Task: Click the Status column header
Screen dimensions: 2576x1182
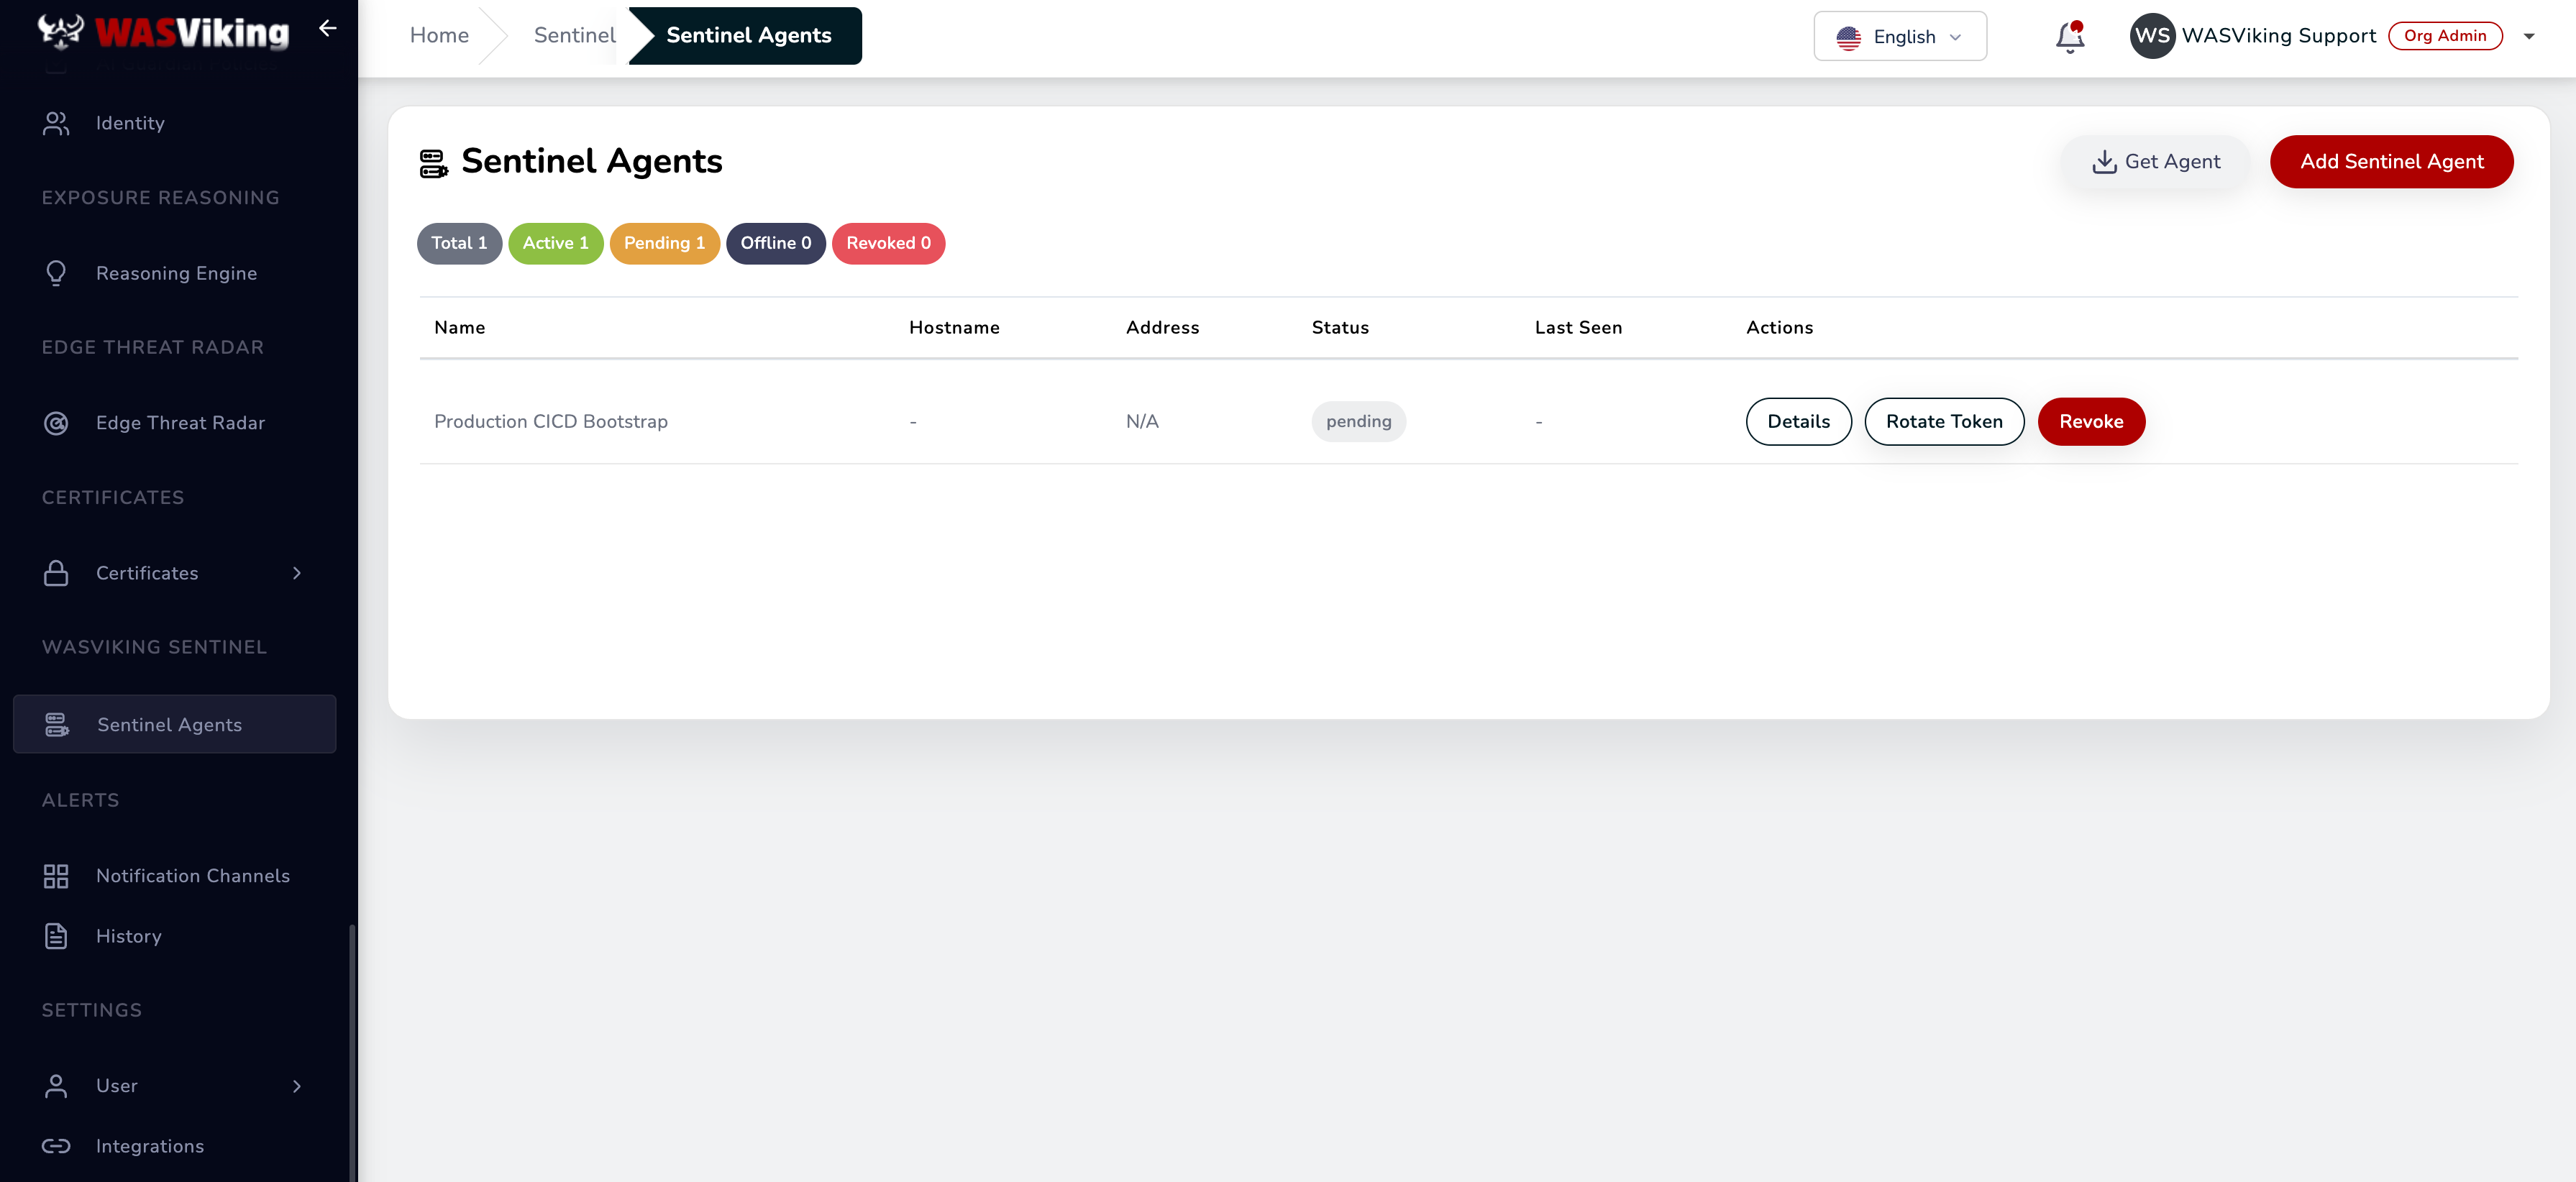Action: coord(1340,328)
